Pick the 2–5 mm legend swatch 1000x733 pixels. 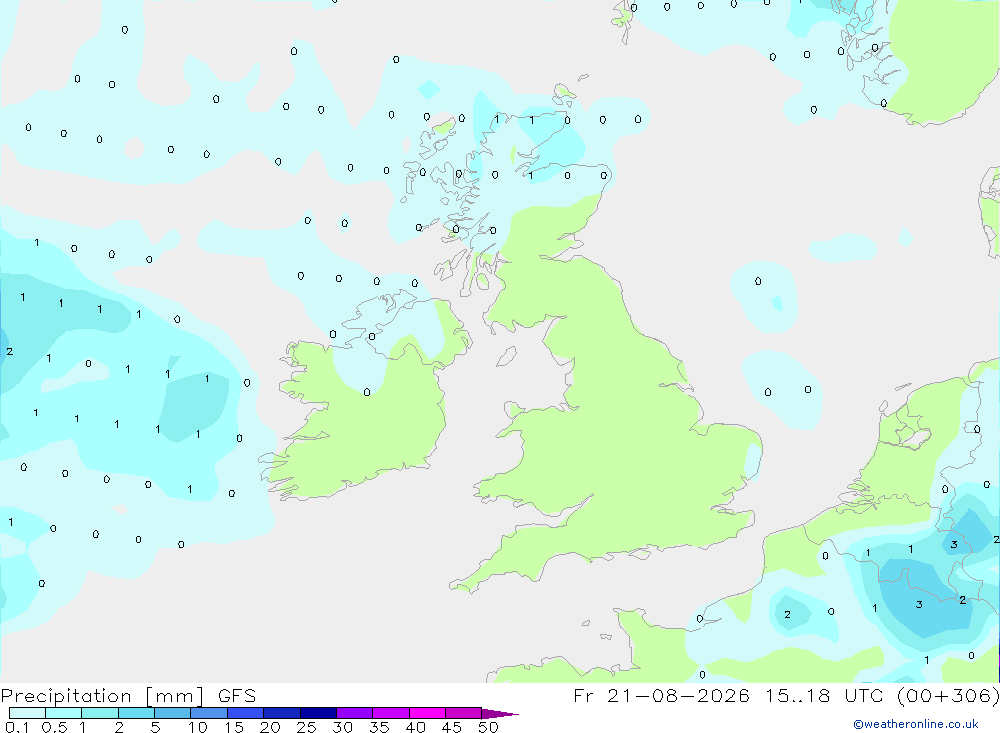pos(136,713)
